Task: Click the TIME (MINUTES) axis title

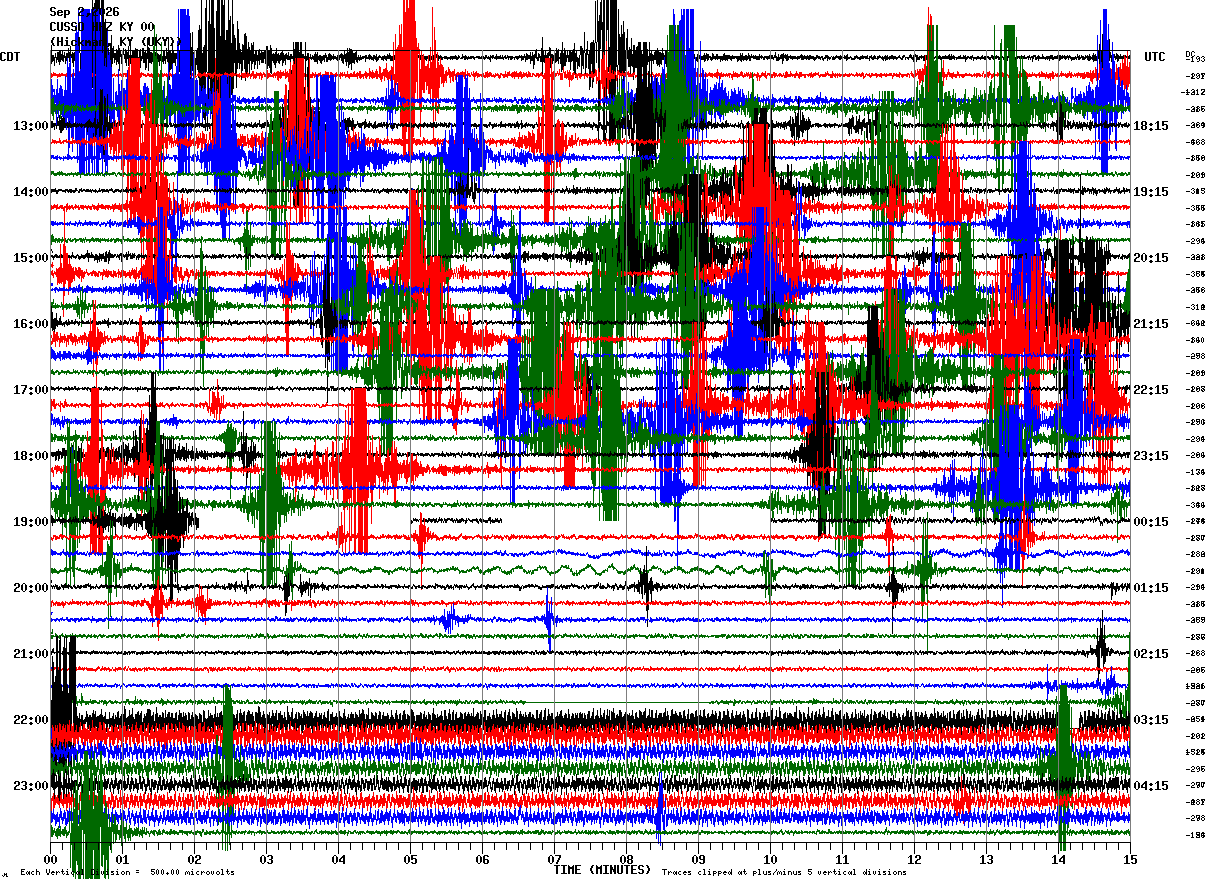Action: (602, 870)
